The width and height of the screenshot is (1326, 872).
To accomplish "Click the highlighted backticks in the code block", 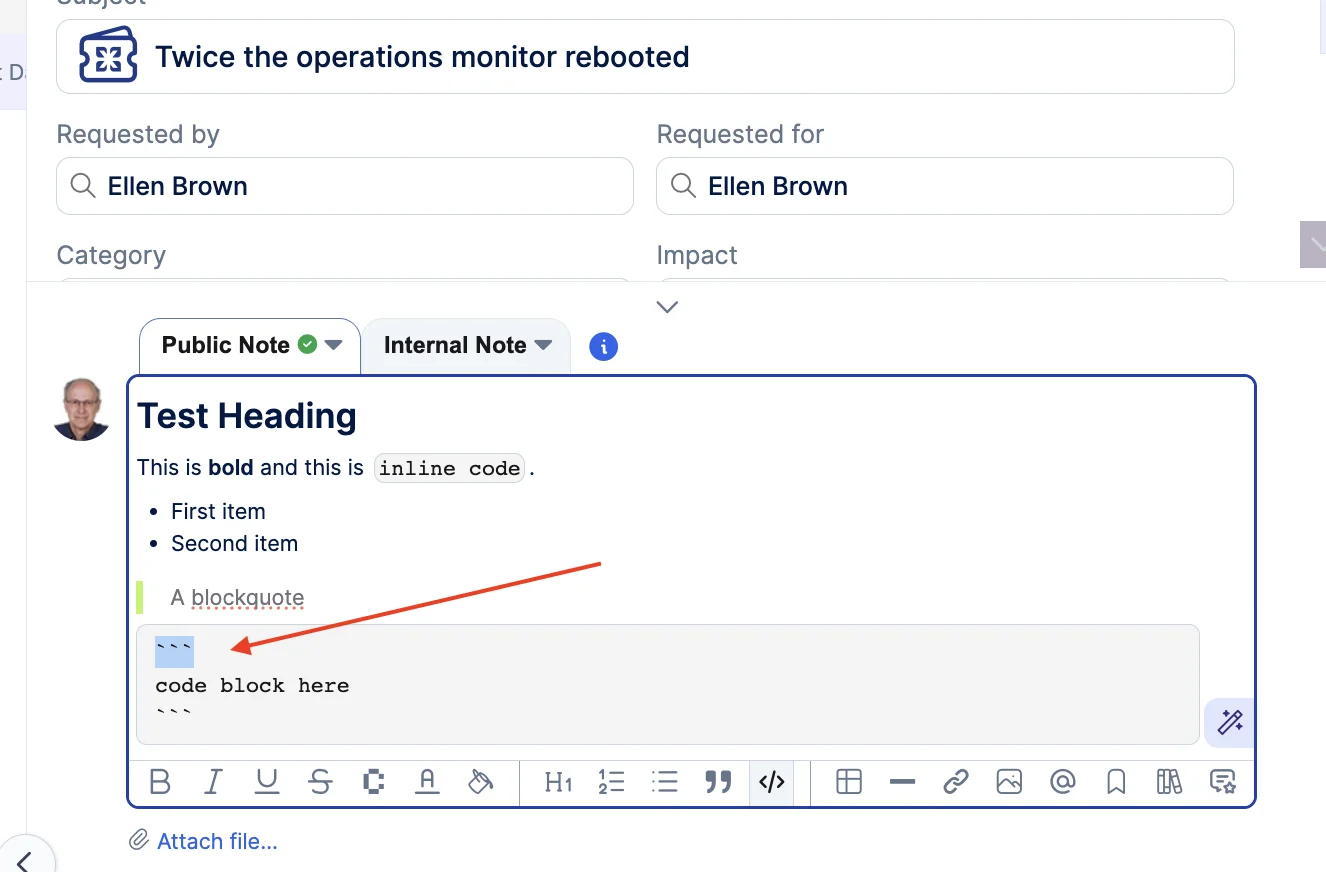I will pyautogui.click(x=174, y=651).
